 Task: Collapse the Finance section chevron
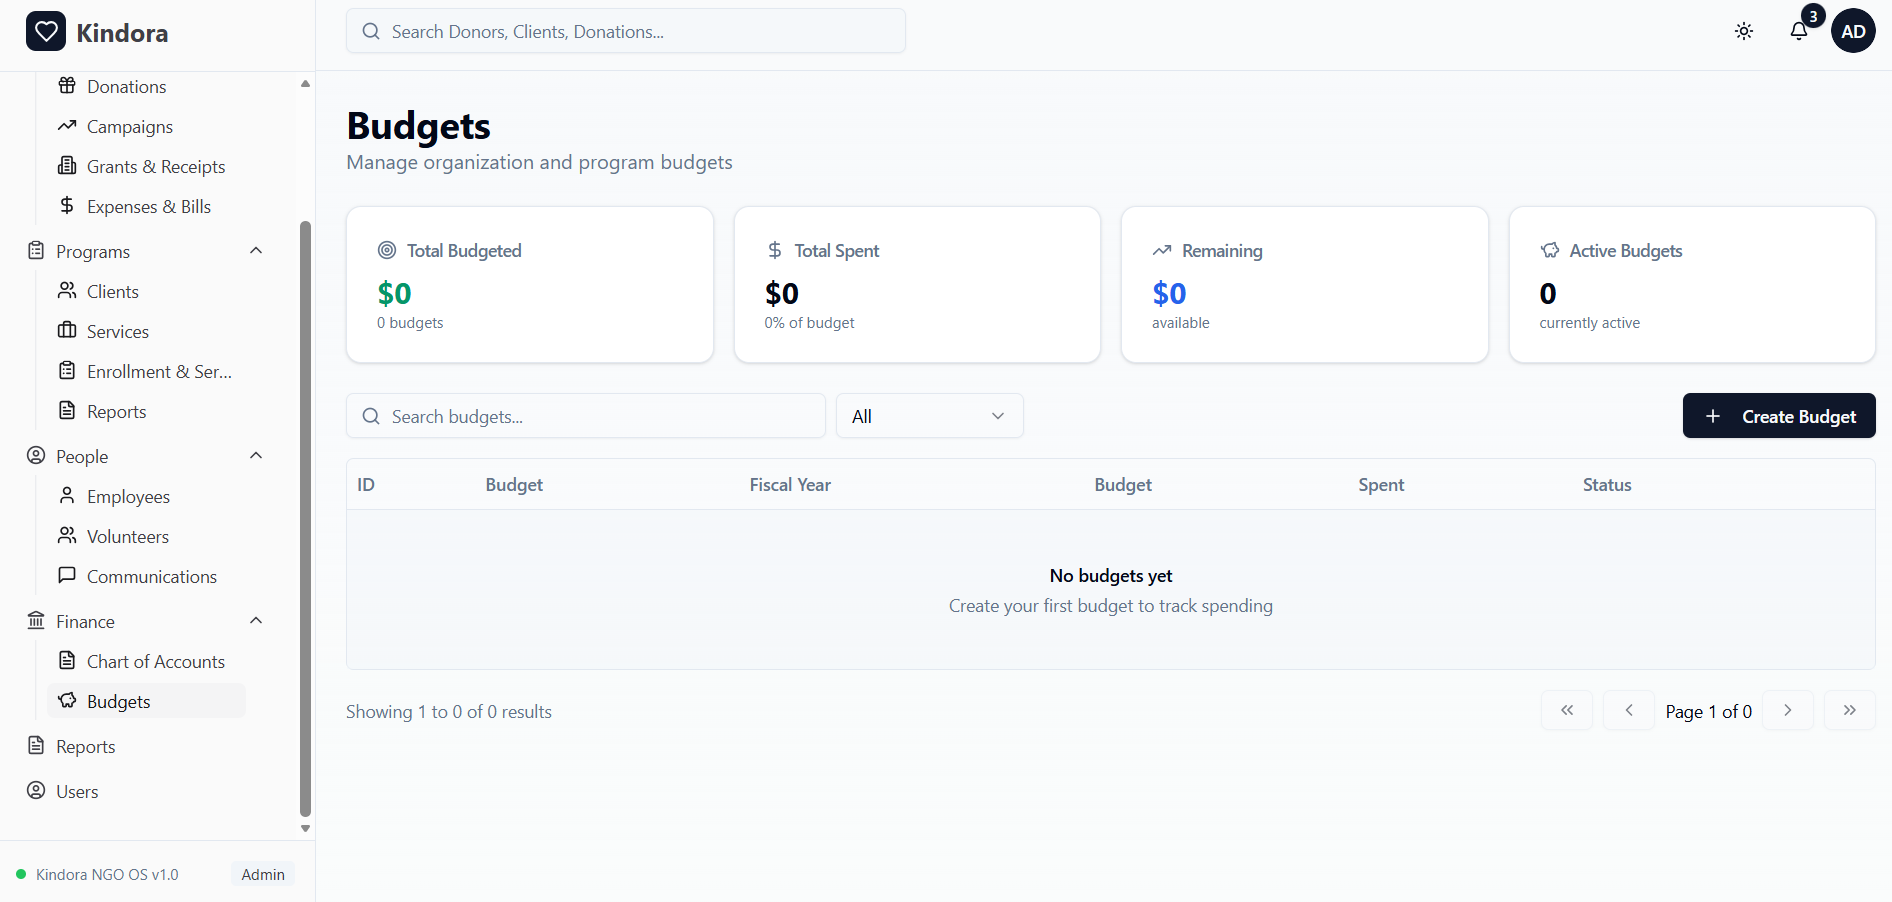pos(256,620)
